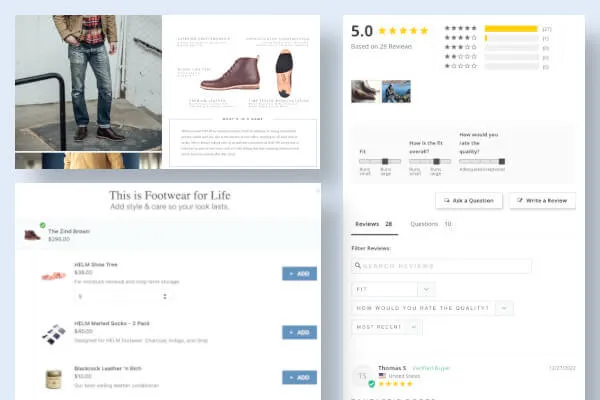Viewport: 600px width, 400px height.
Task: Filter by four-star rating row
Action: pyautogui.click(x=497, y=38)
